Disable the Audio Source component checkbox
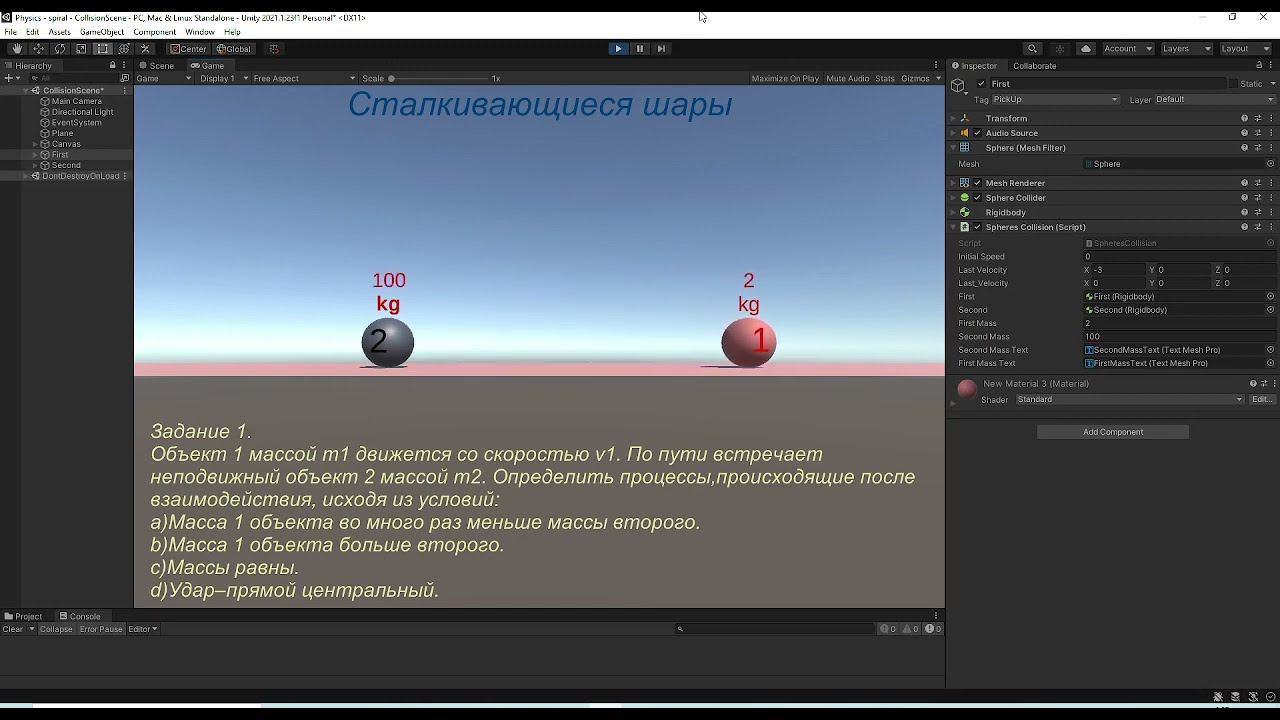1280x720 pixels. [x=977, y=133]
